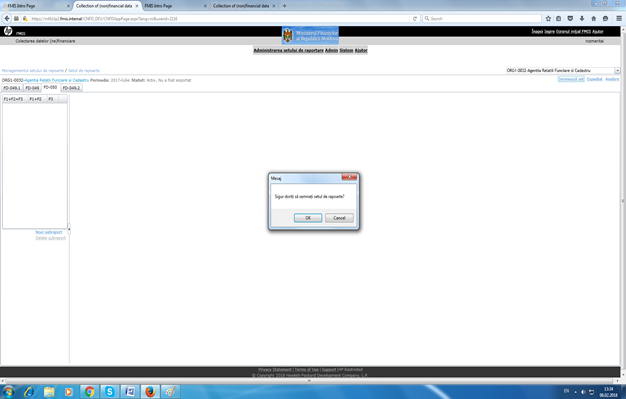Open Skype from taskbar
This screenshot has height=399, width=626.
coord(109,392)
